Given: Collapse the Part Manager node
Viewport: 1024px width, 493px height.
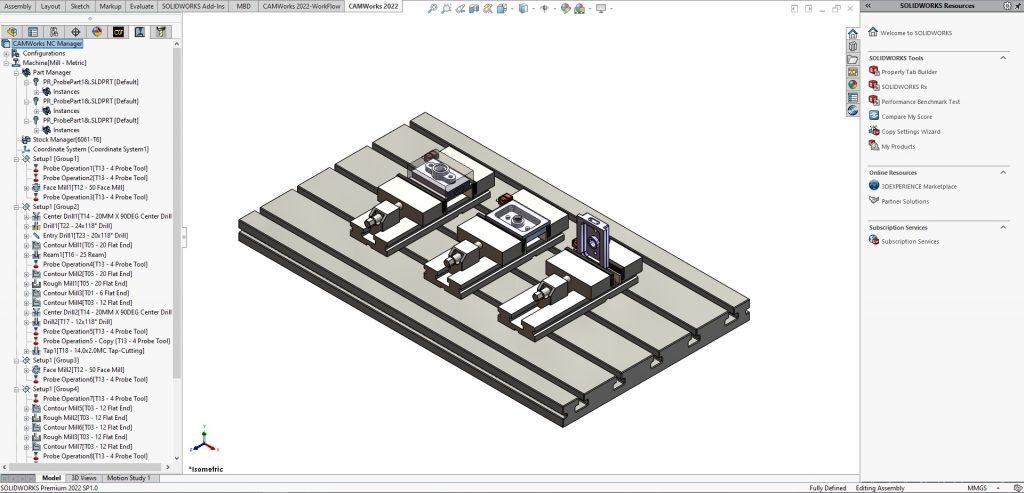Looking at the screenshot, I should coord(16,72).
